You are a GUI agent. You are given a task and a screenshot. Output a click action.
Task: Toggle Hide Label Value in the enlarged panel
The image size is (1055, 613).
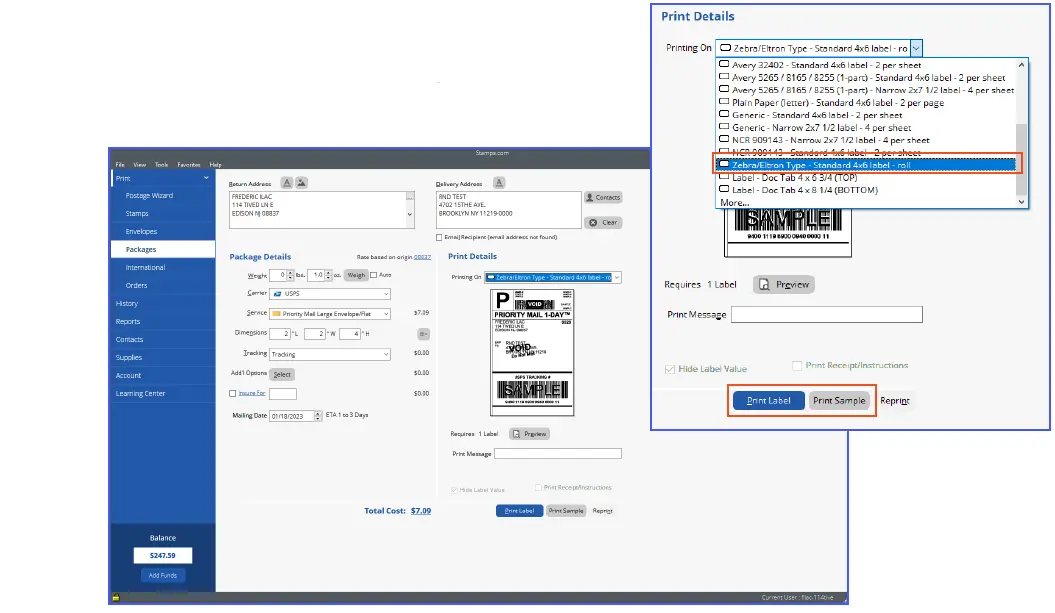[x=669, y=369]
